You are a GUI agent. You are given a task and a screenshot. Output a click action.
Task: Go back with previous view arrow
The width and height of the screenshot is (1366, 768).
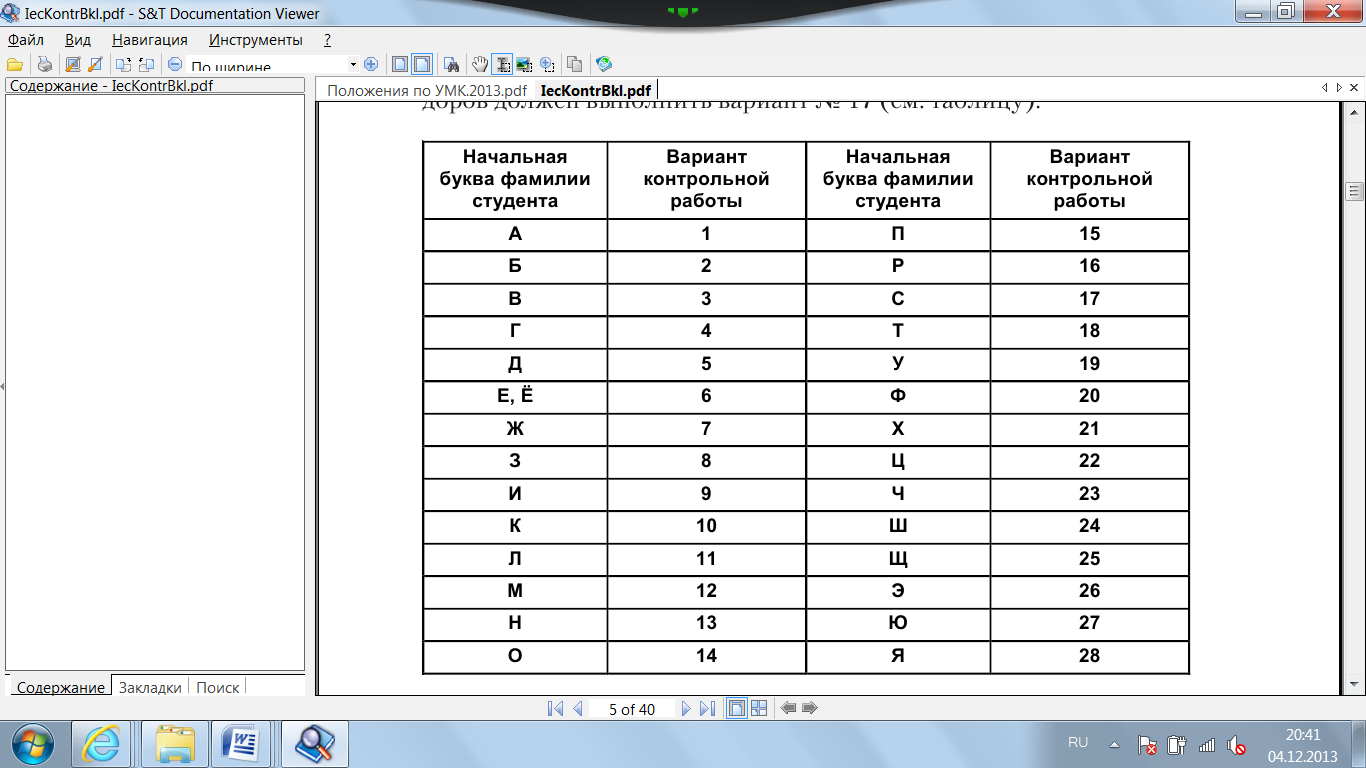point(788,709)
